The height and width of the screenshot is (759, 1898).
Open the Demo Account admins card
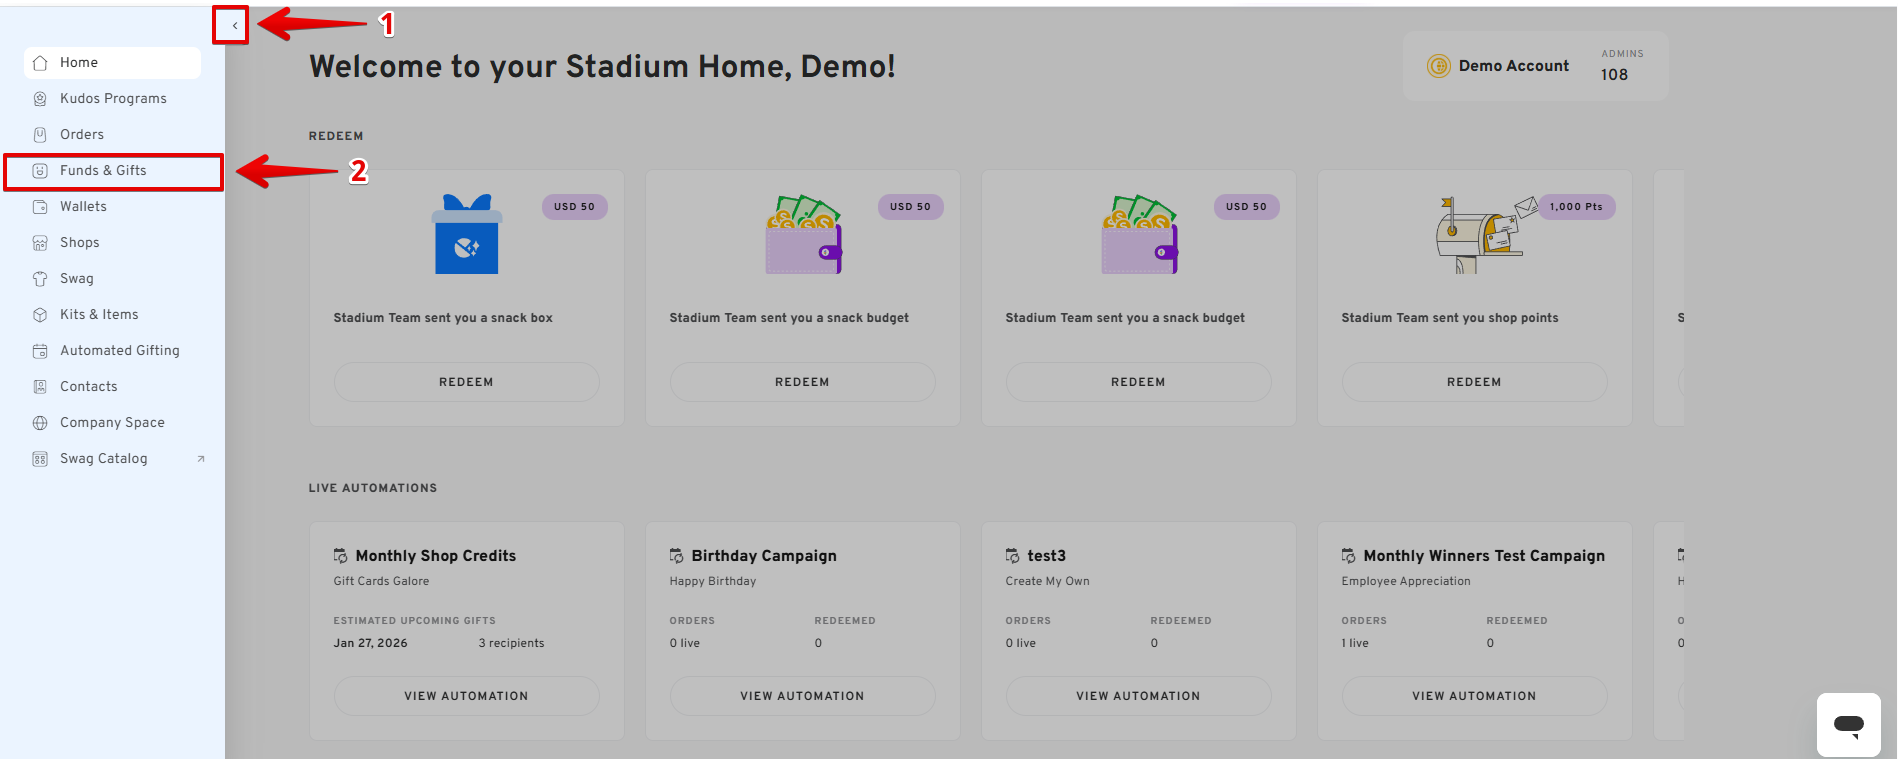[1535, 66]
